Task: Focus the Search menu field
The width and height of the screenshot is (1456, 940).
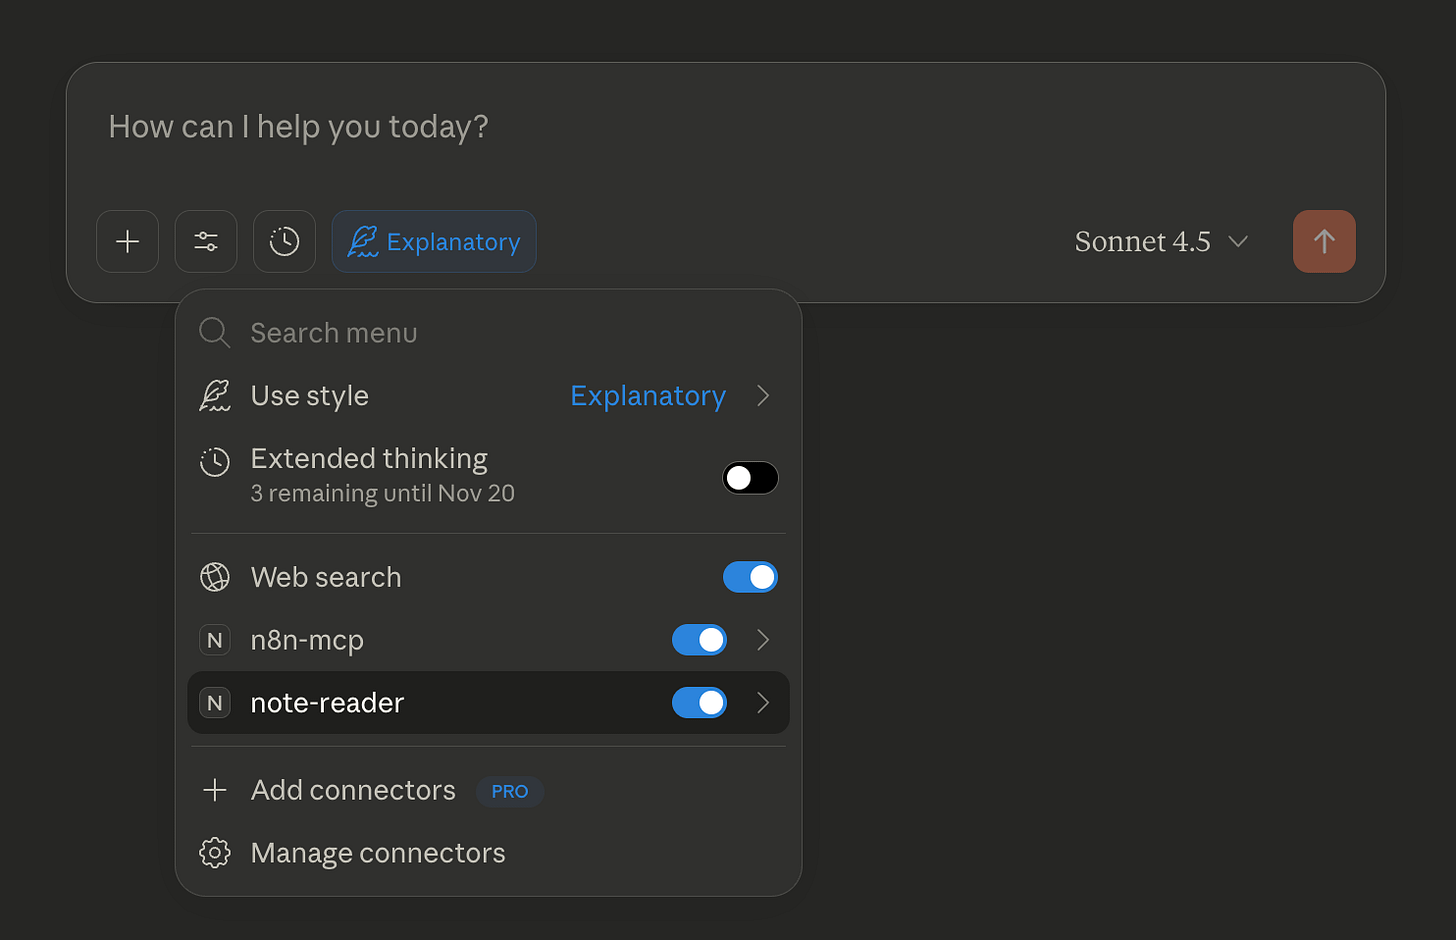Action: [489, 332]
